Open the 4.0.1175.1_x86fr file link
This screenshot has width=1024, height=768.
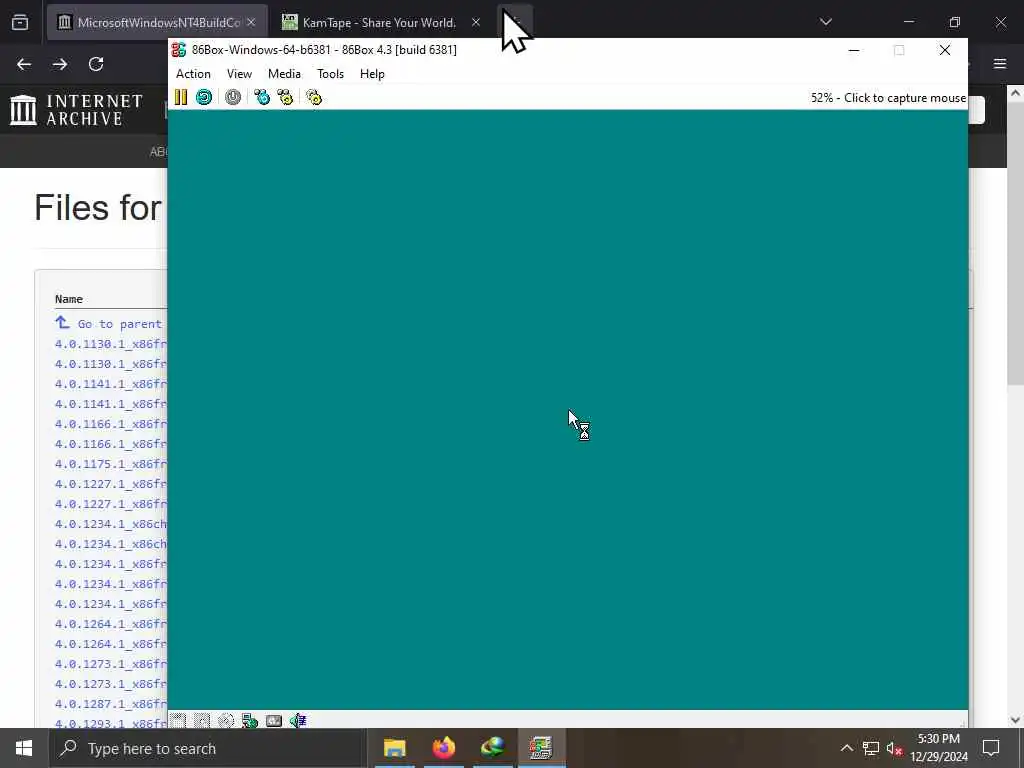point(110,464)
